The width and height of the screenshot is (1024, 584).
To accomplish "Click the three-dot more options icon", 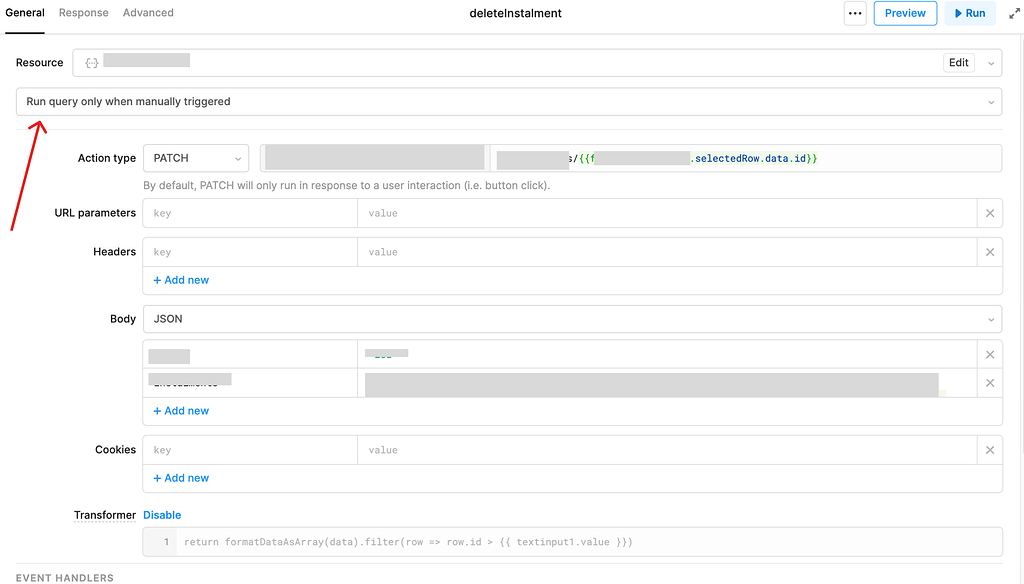I will tap(854, 13).
